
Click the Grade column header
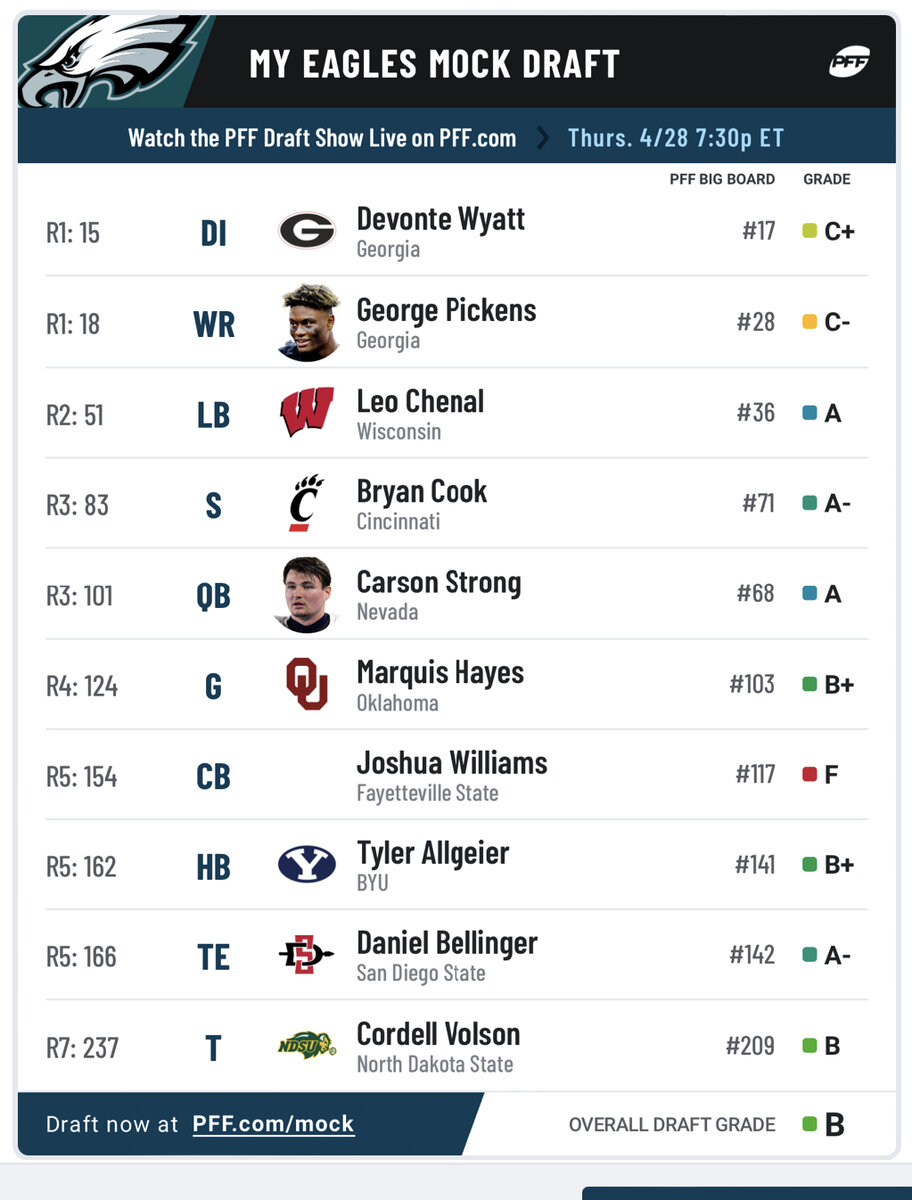(x=827, y=179)
